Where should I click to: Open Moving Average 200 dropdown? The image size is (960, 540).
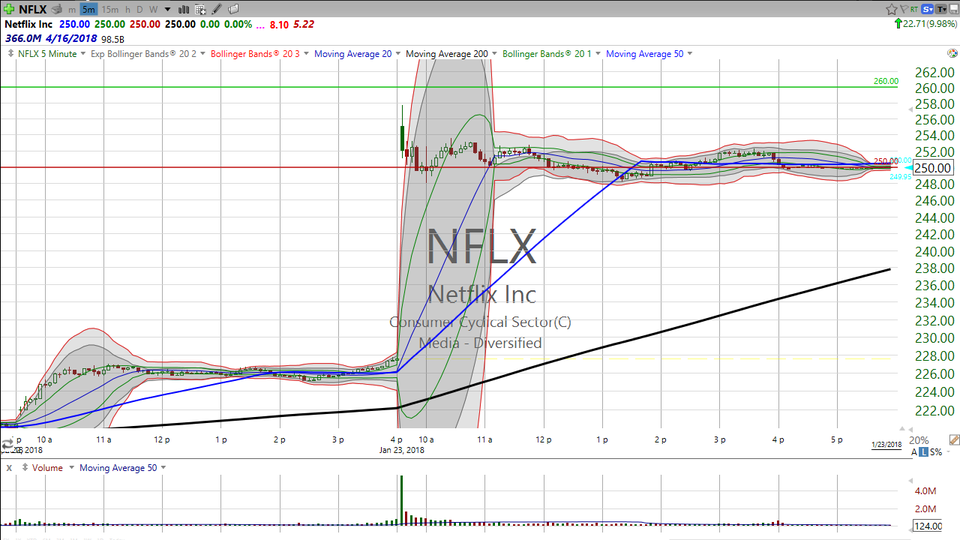tap(494, 54)
